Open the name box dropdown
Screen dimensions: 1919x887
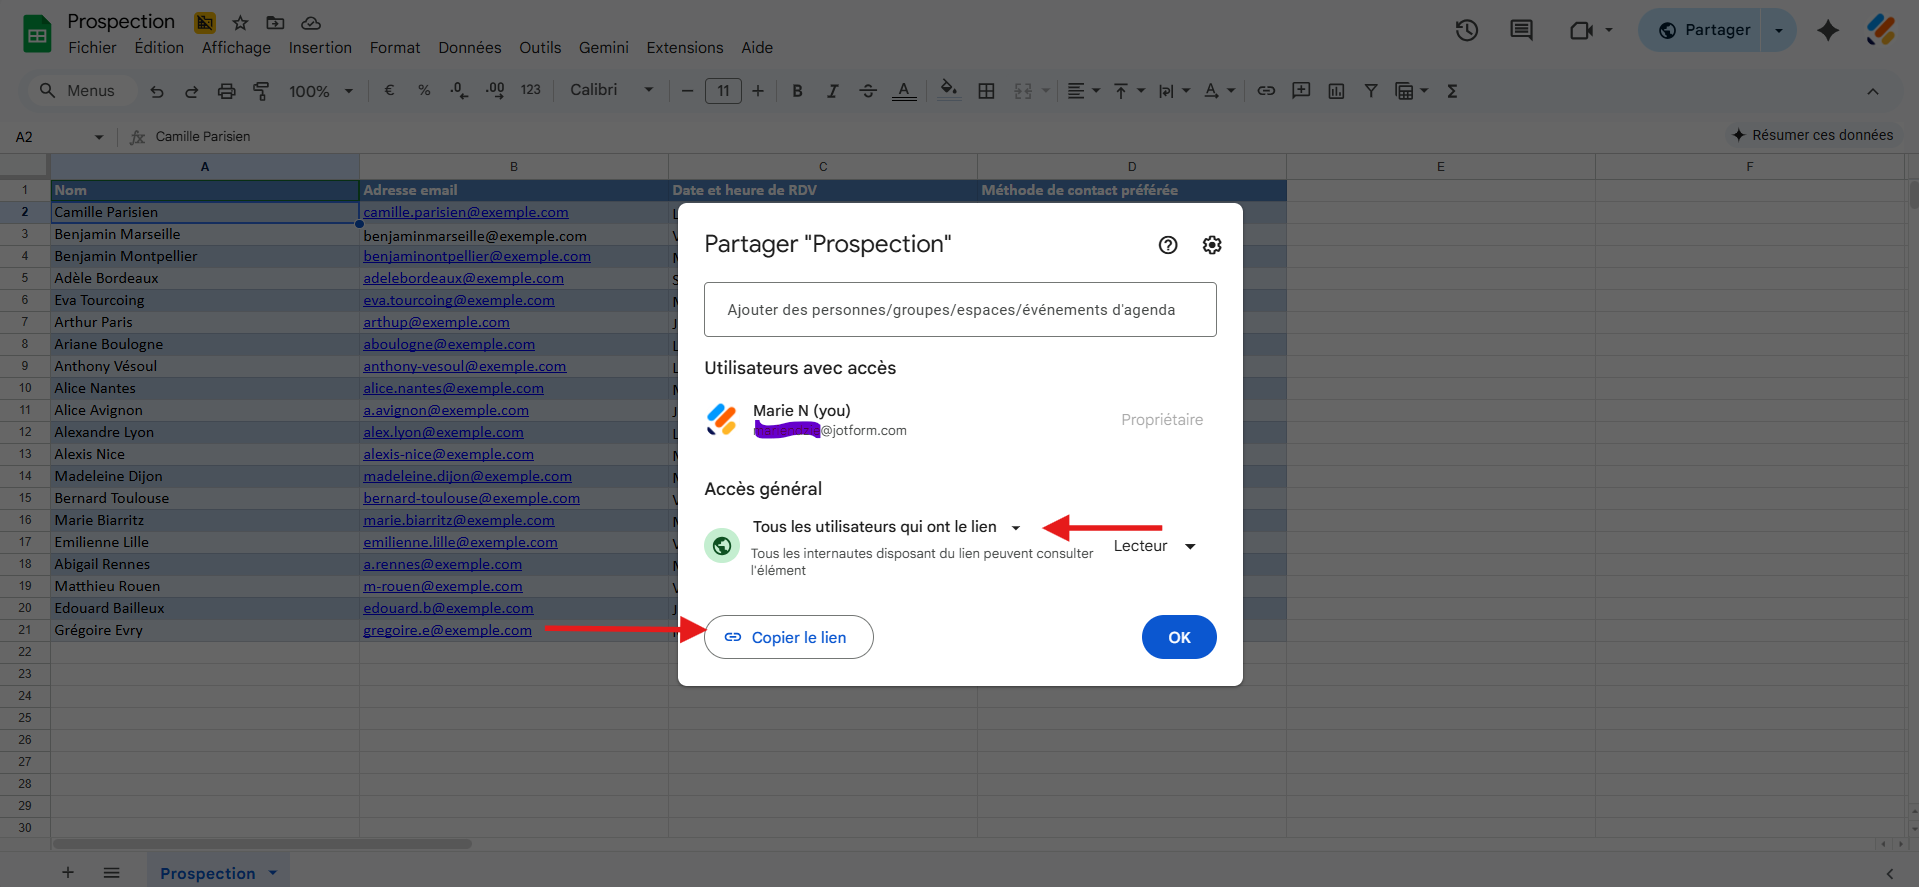(99, 137)
